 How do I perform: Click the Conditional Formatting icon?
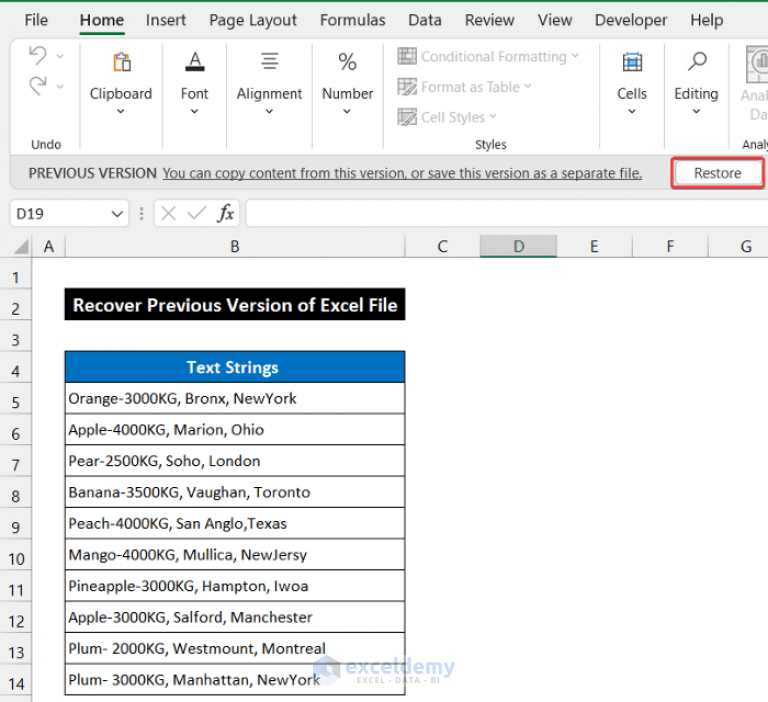click(407, 56)
